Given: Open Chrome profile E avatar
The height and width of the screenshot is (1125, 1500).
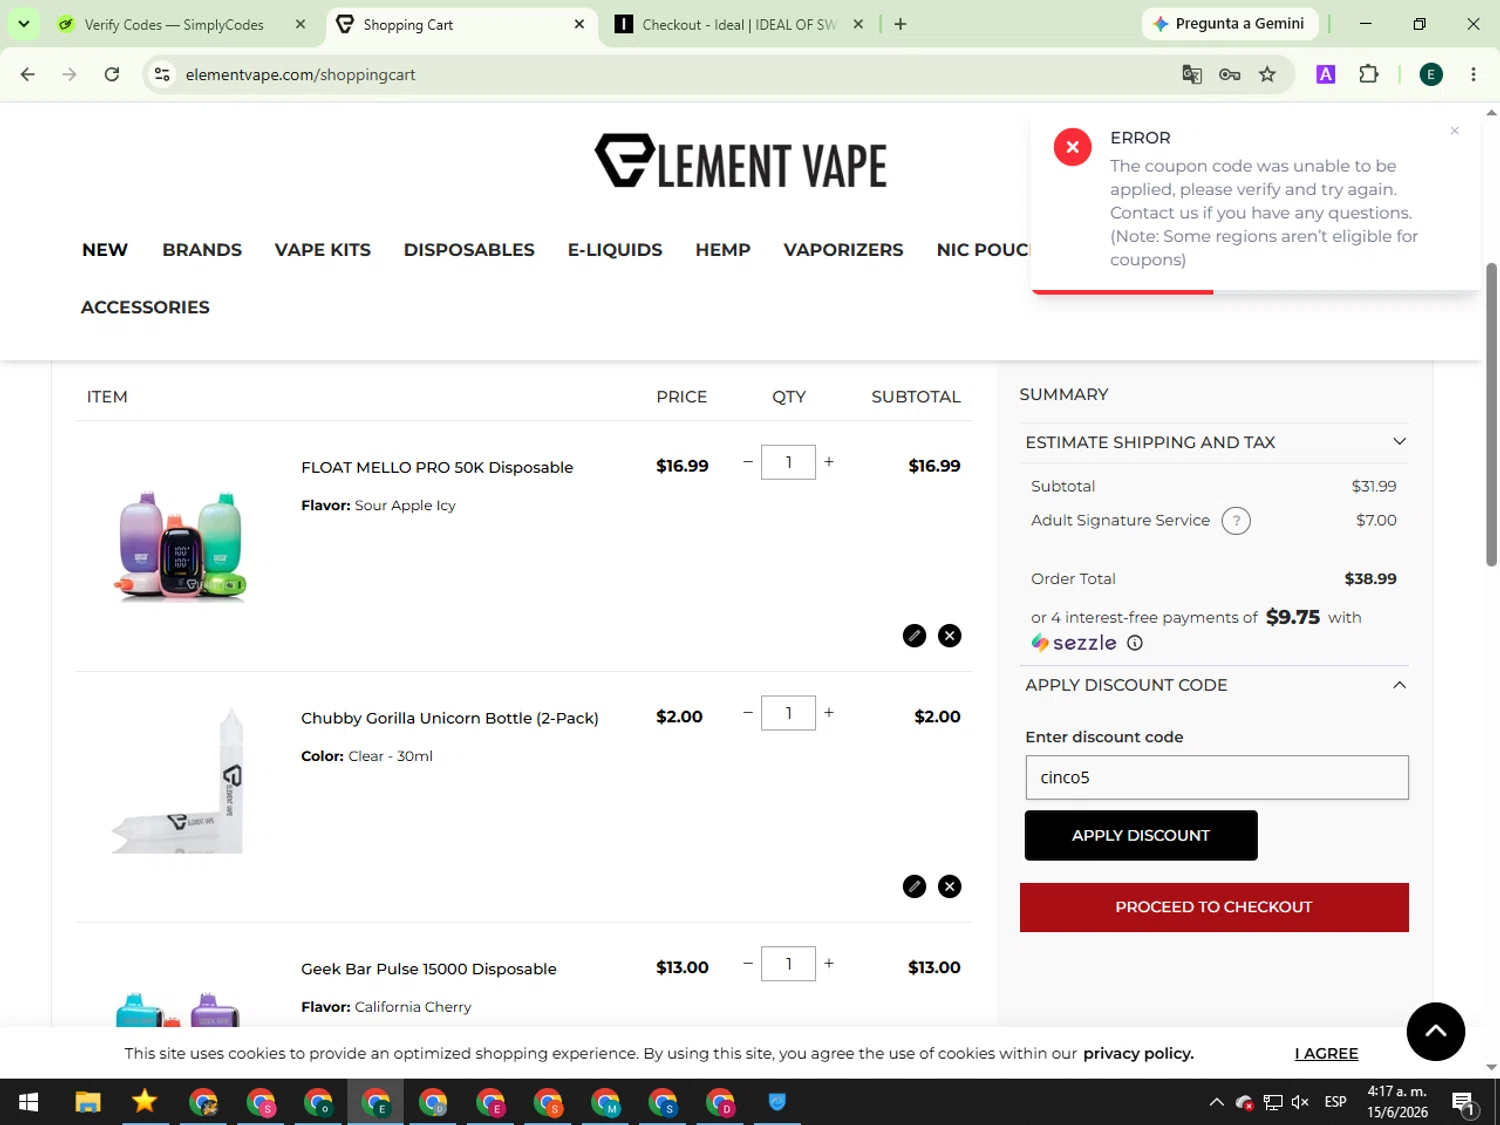Looking at the screenshot, I should pyautogui.click(x=1431, y=75).
